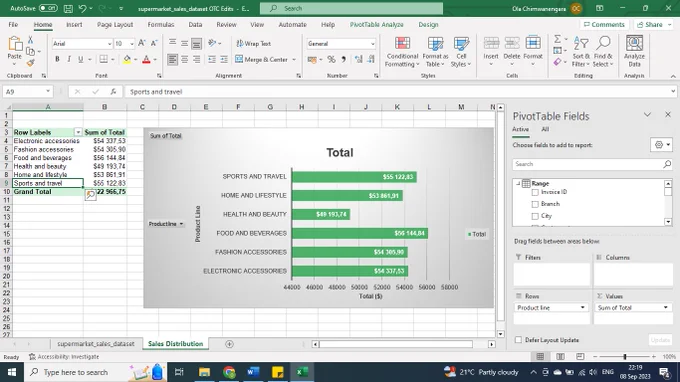The image size is (680, 382).
Task: Toggle Wrap Text
Action: tap(254, 43)
